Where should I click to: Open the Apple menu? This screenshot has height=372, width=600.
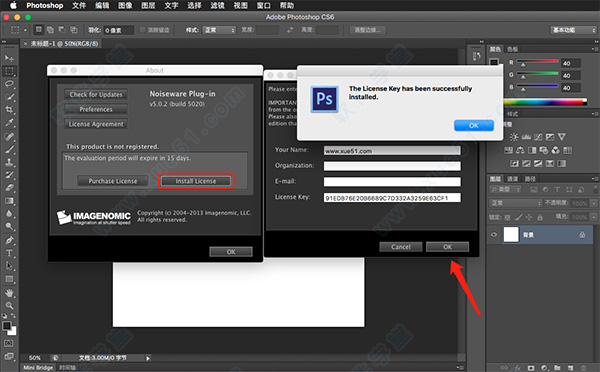coord(13,5)
